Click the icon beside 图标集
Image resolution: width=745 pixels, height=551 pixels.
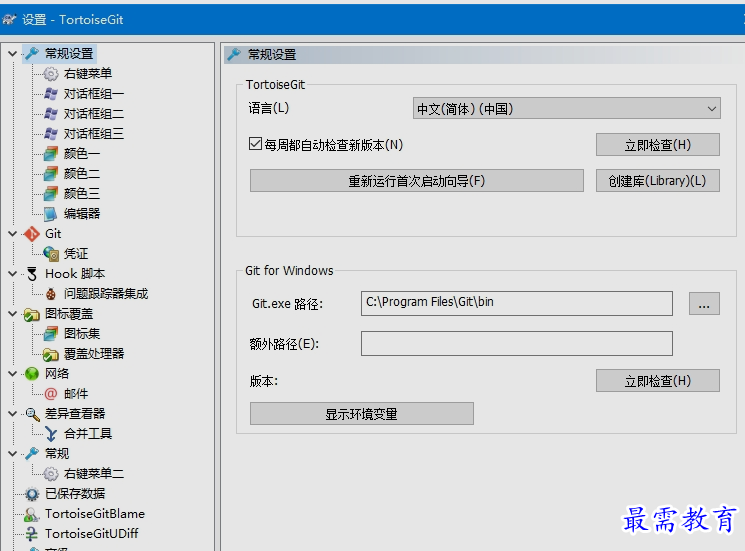51,333
